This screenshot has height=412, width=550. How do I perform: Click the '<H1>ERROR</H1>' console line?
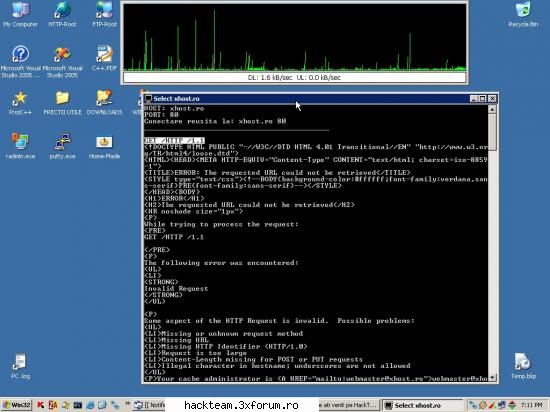(x=174, y=198)
